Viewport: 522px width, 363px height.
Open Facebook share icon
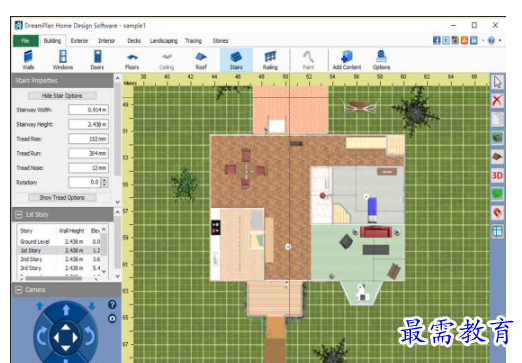click(x=436, y=41)
